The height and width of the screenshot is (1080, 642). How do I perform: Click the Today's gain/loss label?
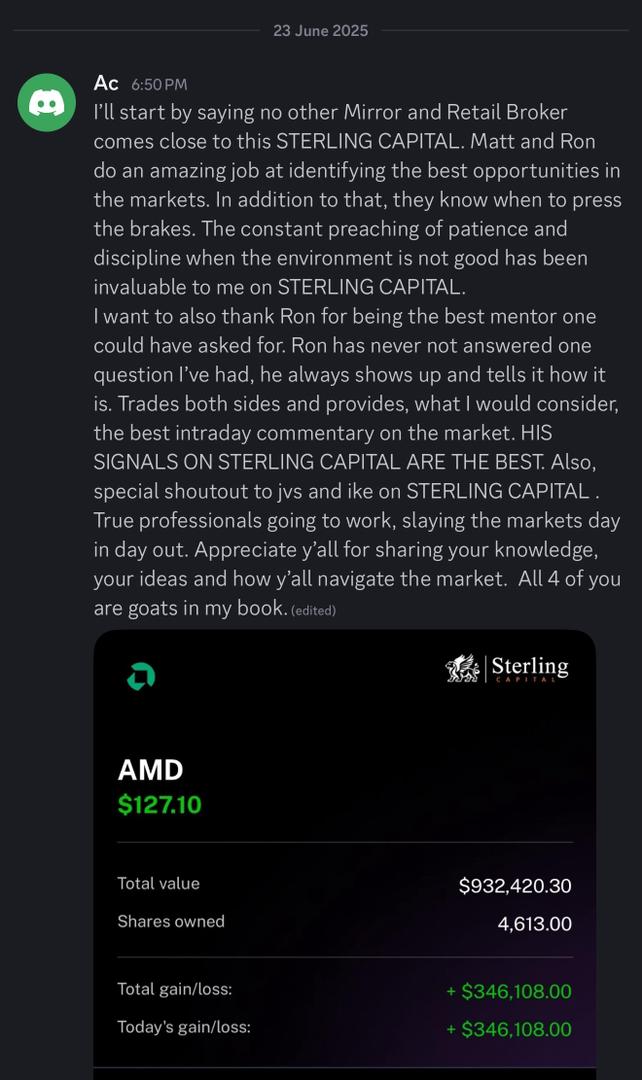click(184, 1027)
